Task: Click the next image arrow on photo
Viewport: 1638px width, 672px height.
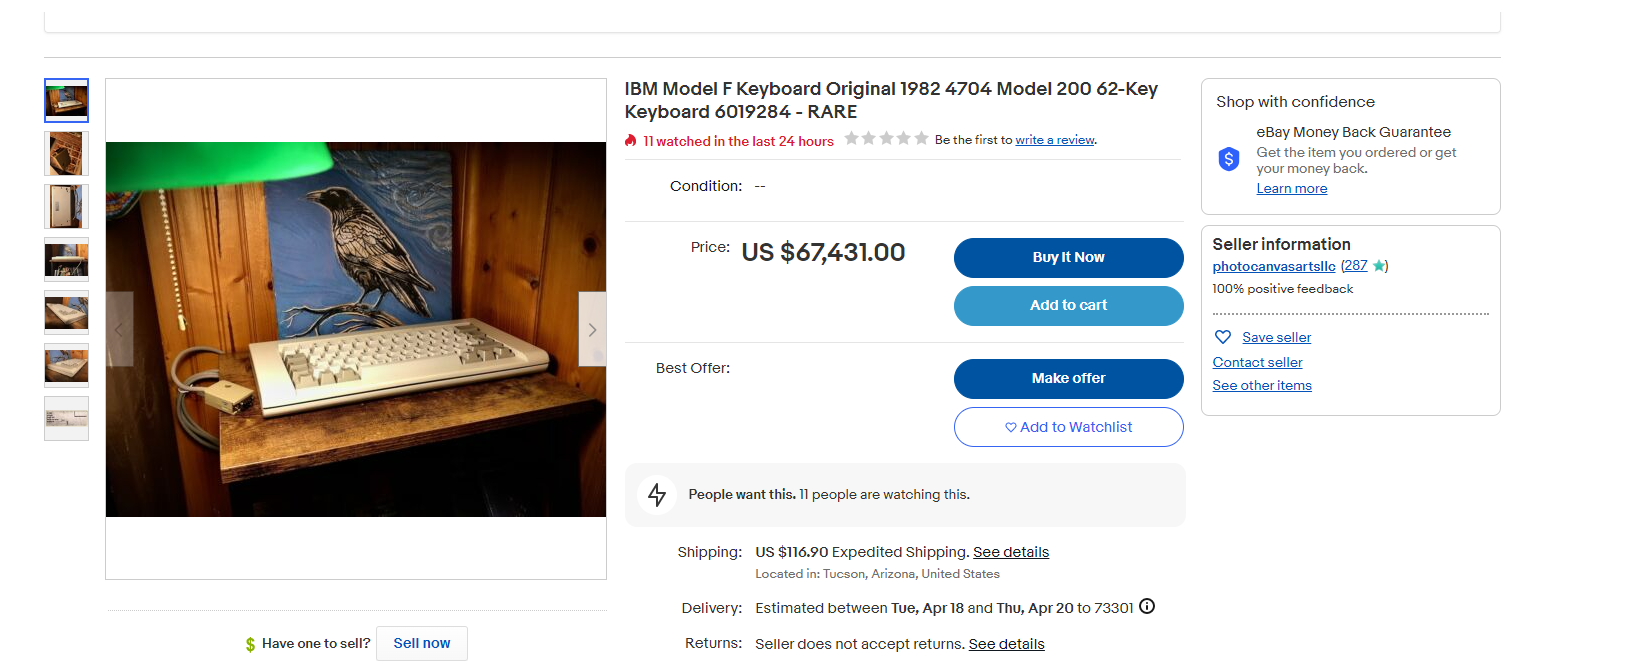Action: click(x=592, y=329)
